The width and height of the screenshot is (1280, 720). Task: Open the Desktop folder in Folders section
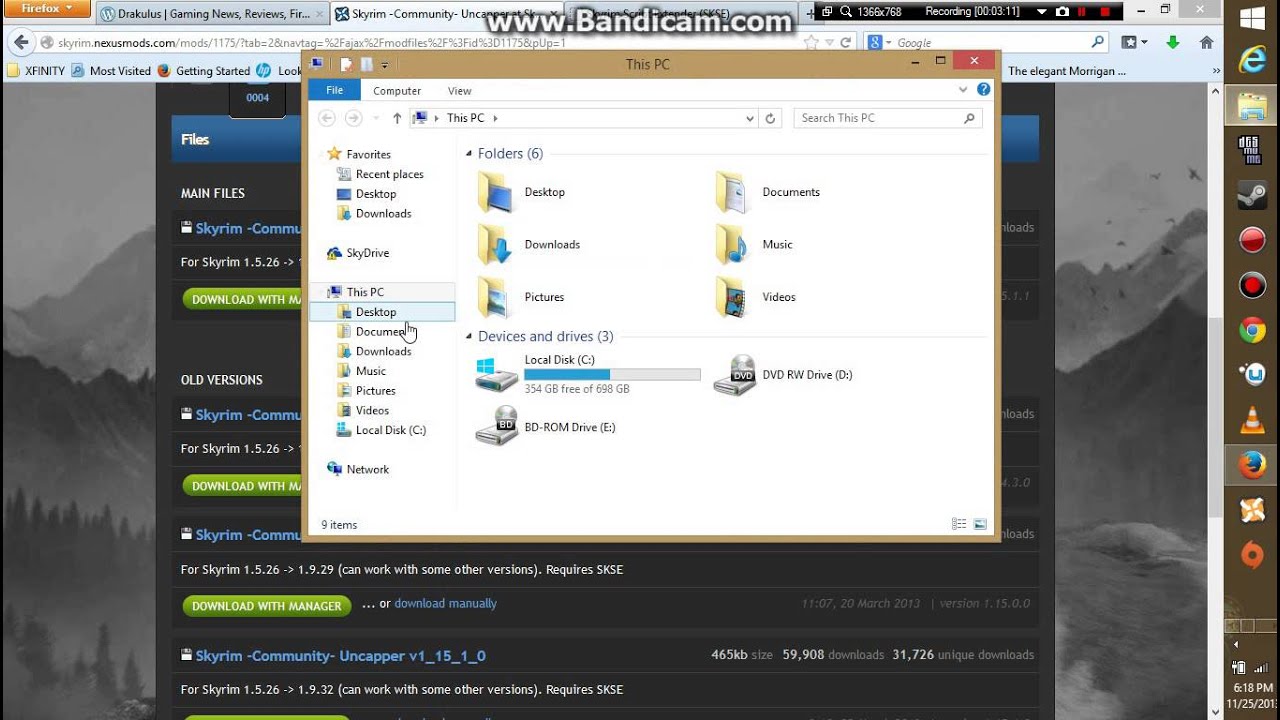point(495,192)
